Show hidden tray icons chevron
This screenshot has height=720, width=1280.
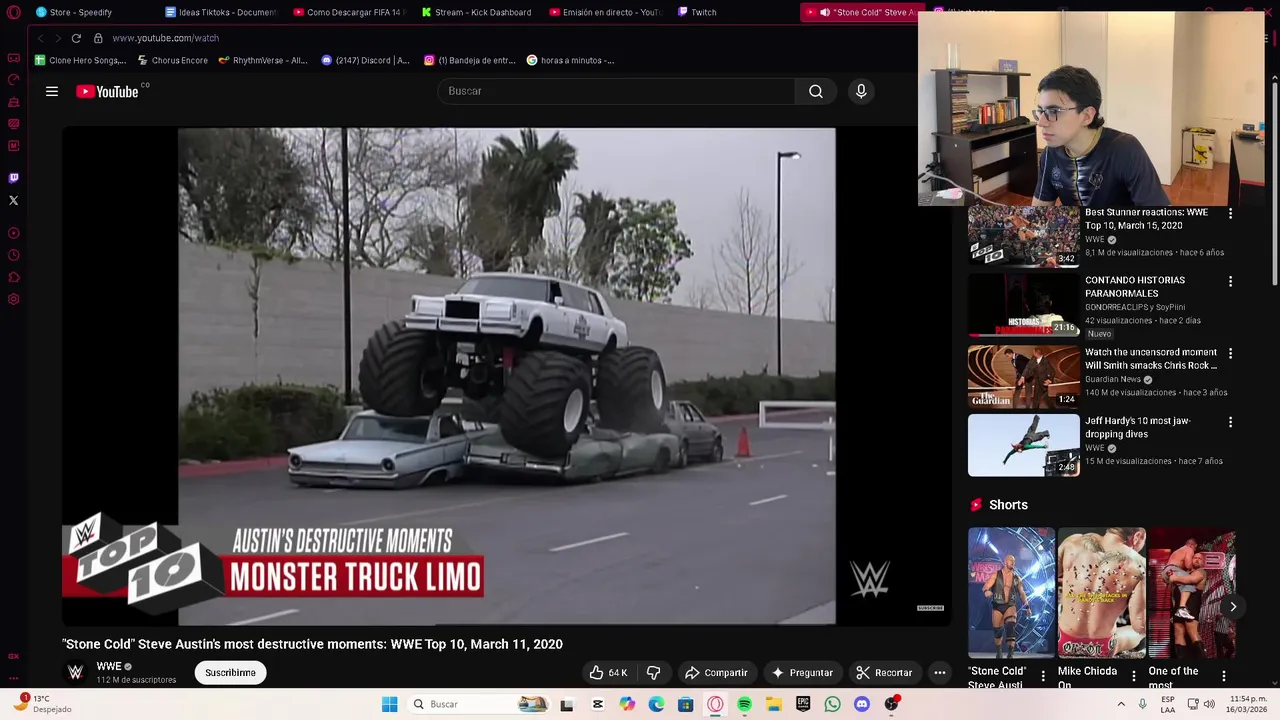(1120, 704)
